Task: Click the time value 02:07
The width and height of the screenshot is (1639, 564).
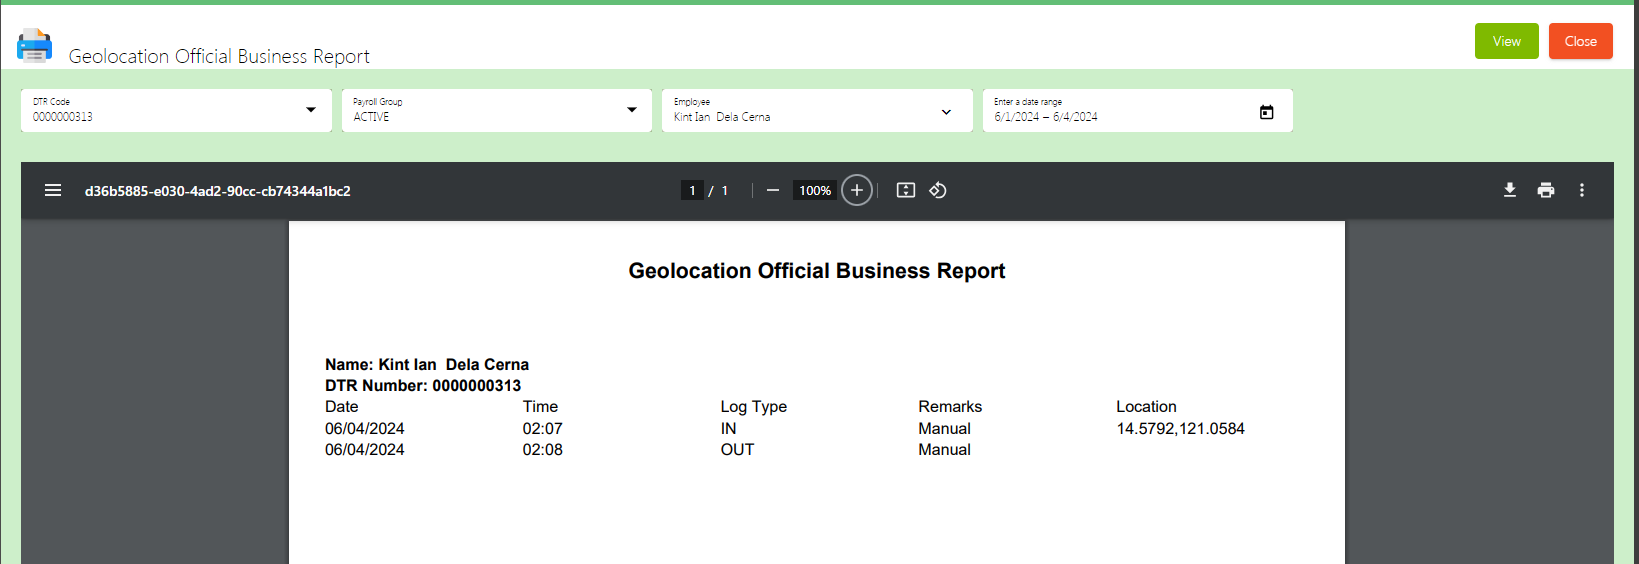Action: 543,429
